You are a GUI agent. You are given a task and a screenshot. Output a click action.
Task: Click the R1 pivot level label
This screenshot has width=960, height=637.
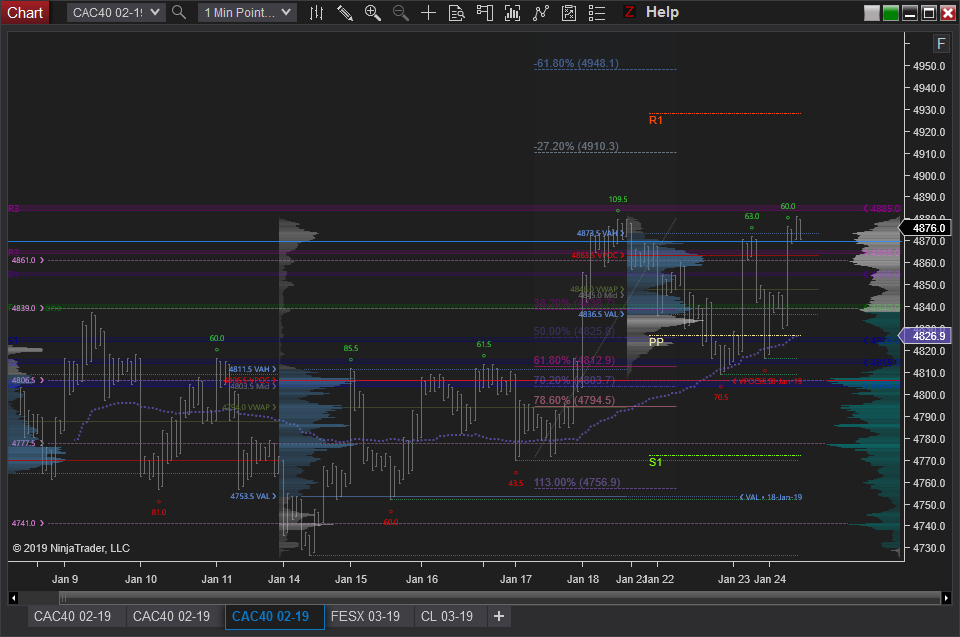656,120
